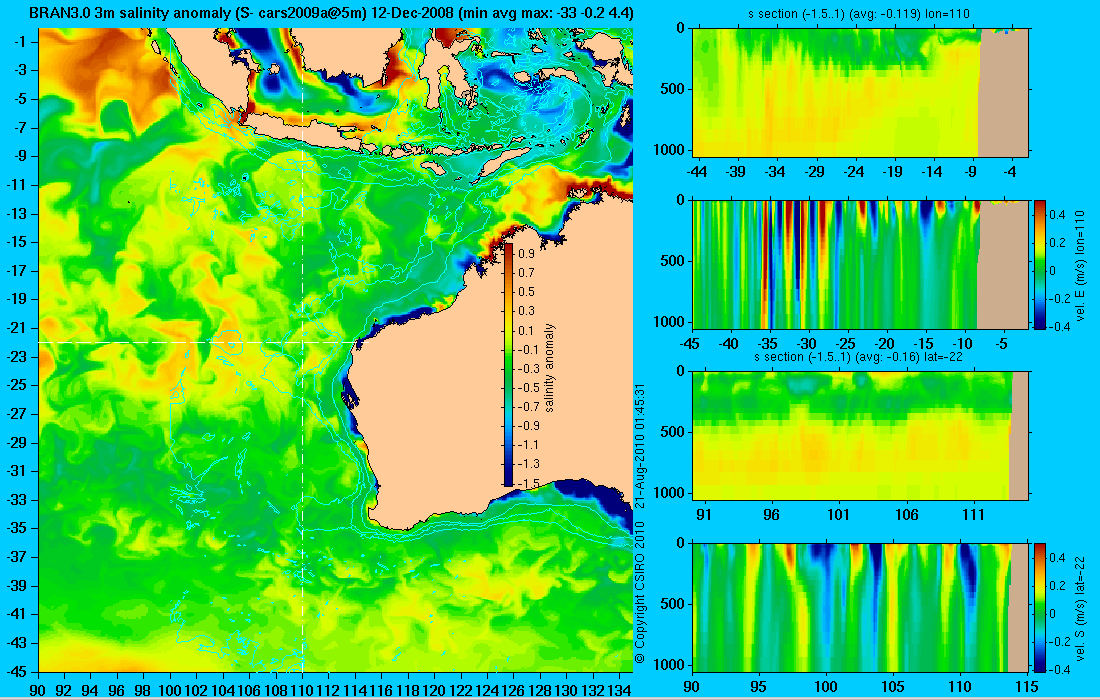Click the -10 tick below vel. E panel
The width and height of the screenshot is (1100, 700).
[963, 344]
